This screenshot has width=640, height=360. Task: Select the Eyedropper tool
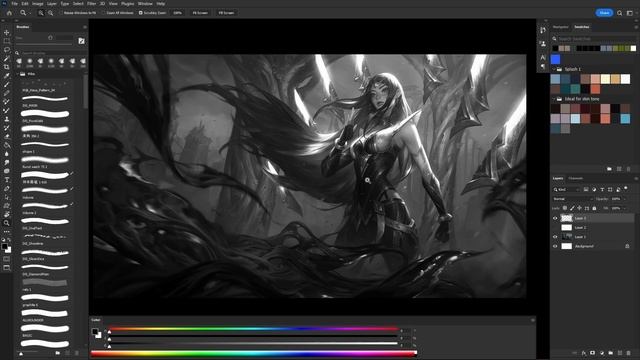click(7, 76)
